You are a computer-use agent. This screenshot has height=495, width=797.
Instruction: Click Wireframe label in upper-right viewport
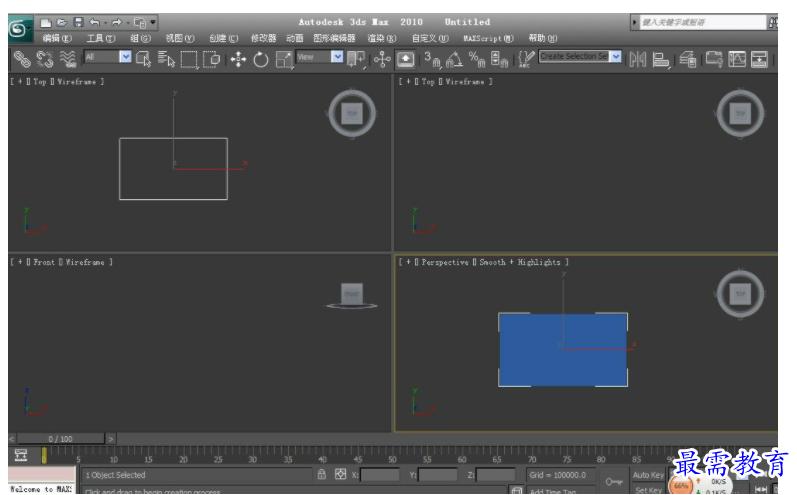click(465, 81)
